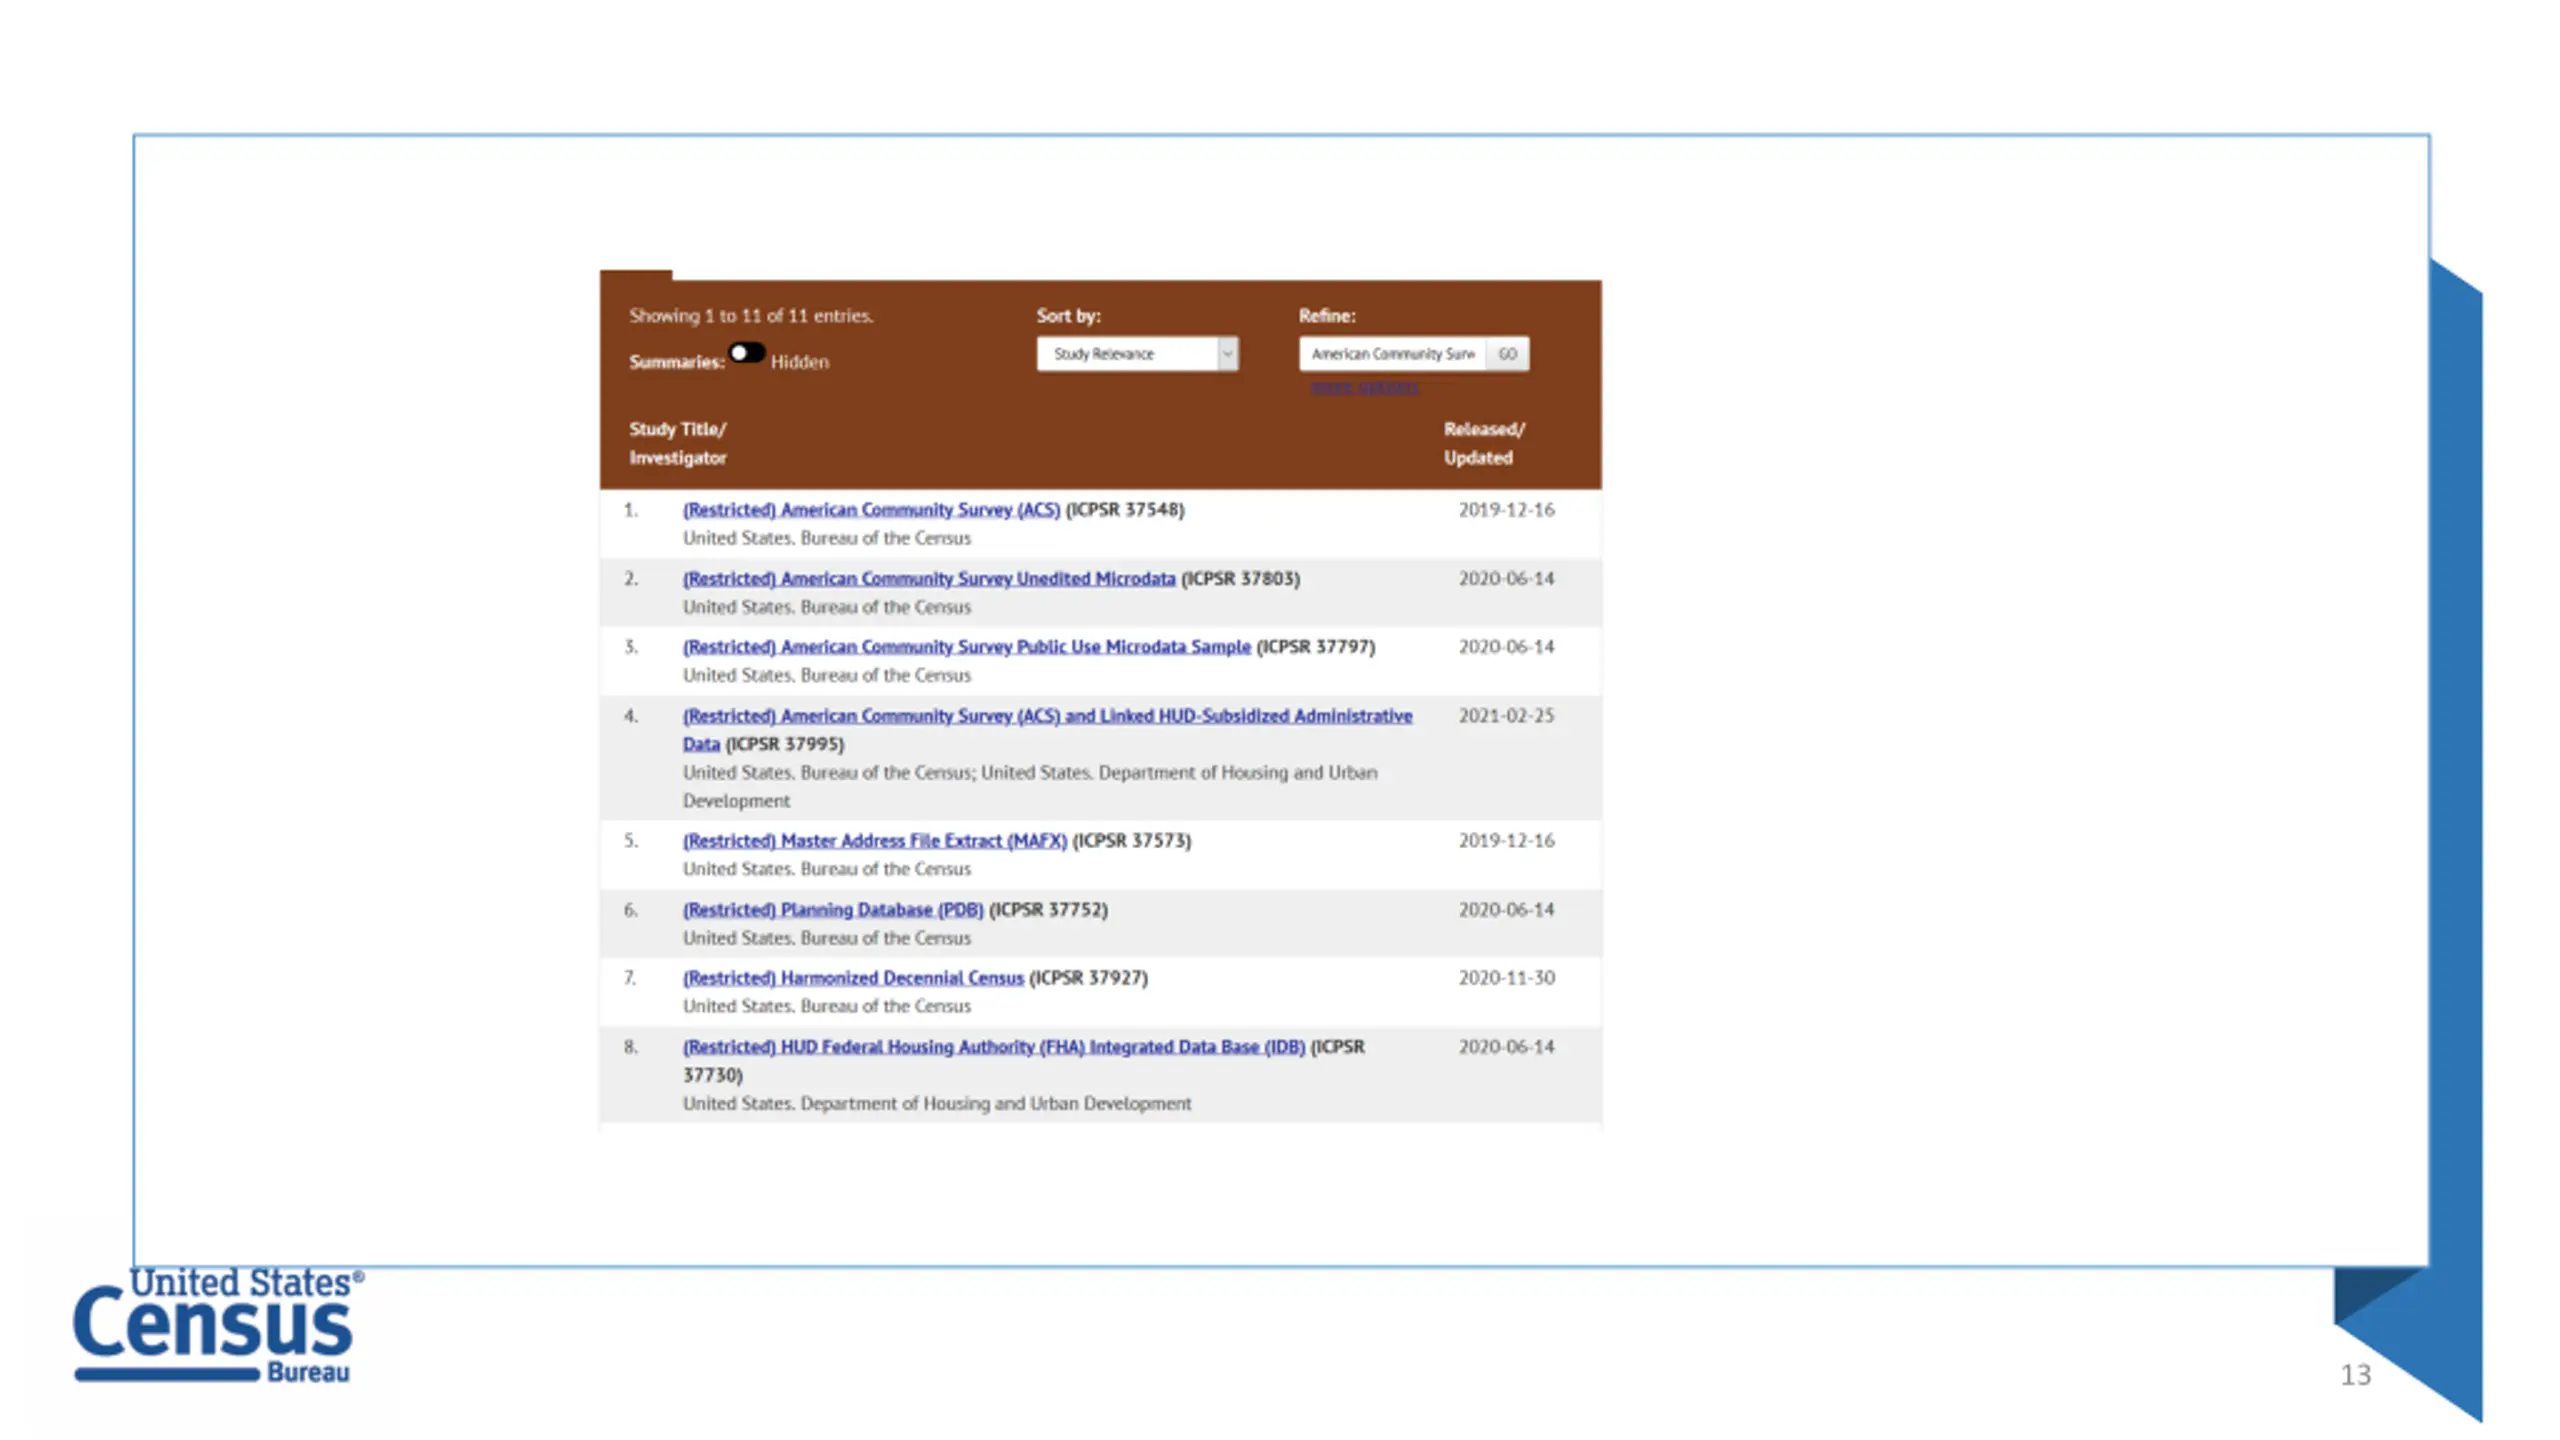The image size is (2560, 1440).
Task: Open the Master Address File Extract (MAFX) link
Action: (x=875, y=841)
